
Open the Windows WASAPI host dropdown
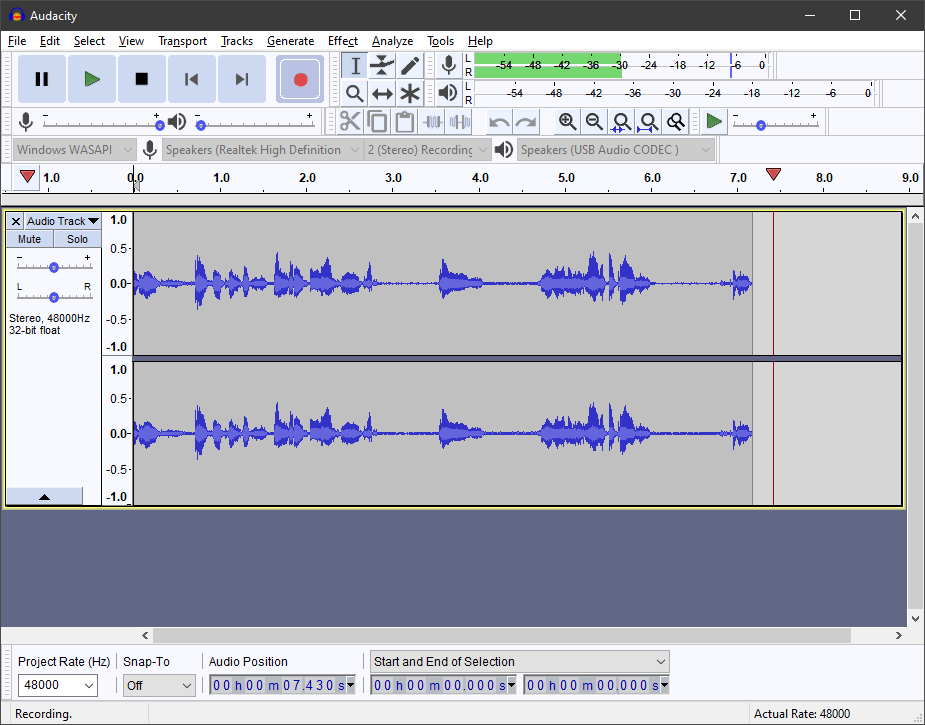click(75, 150)
